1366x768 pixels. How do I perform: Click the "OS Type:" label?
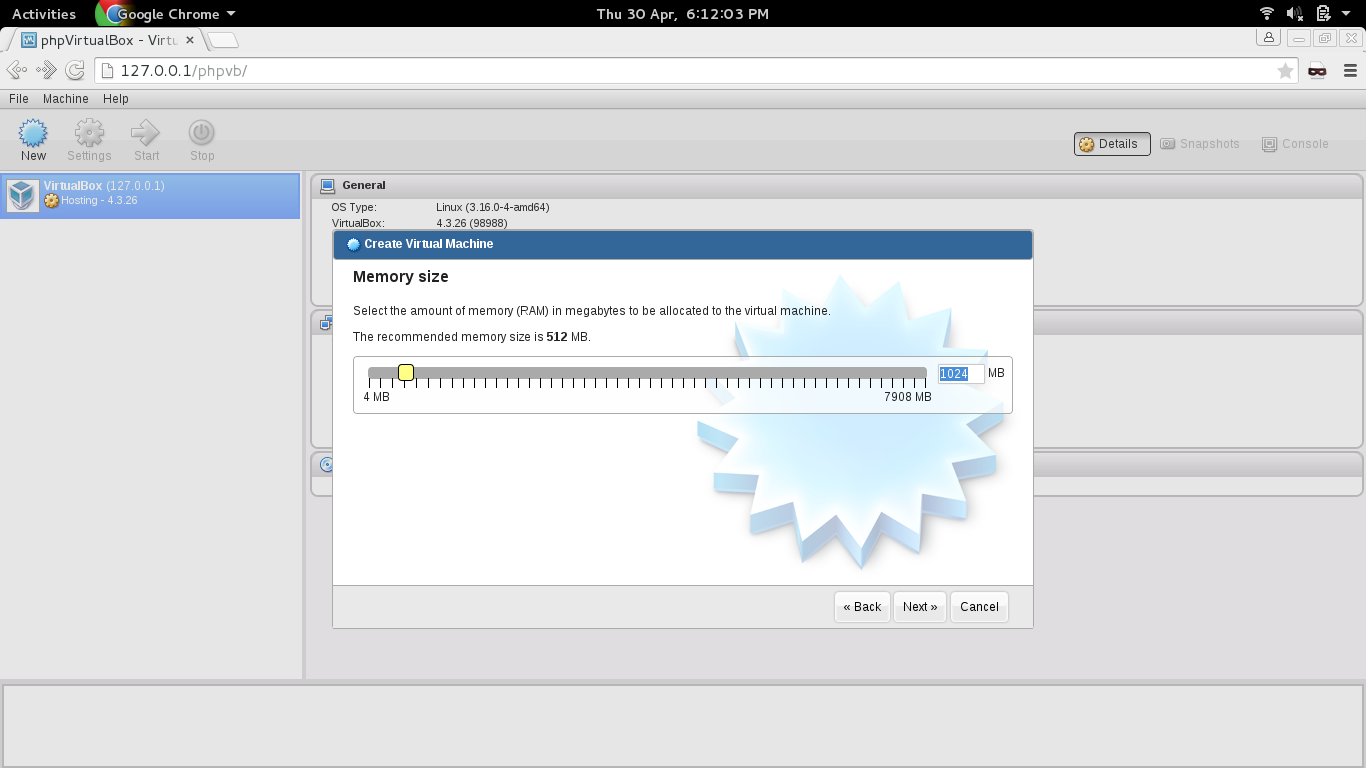354,207
